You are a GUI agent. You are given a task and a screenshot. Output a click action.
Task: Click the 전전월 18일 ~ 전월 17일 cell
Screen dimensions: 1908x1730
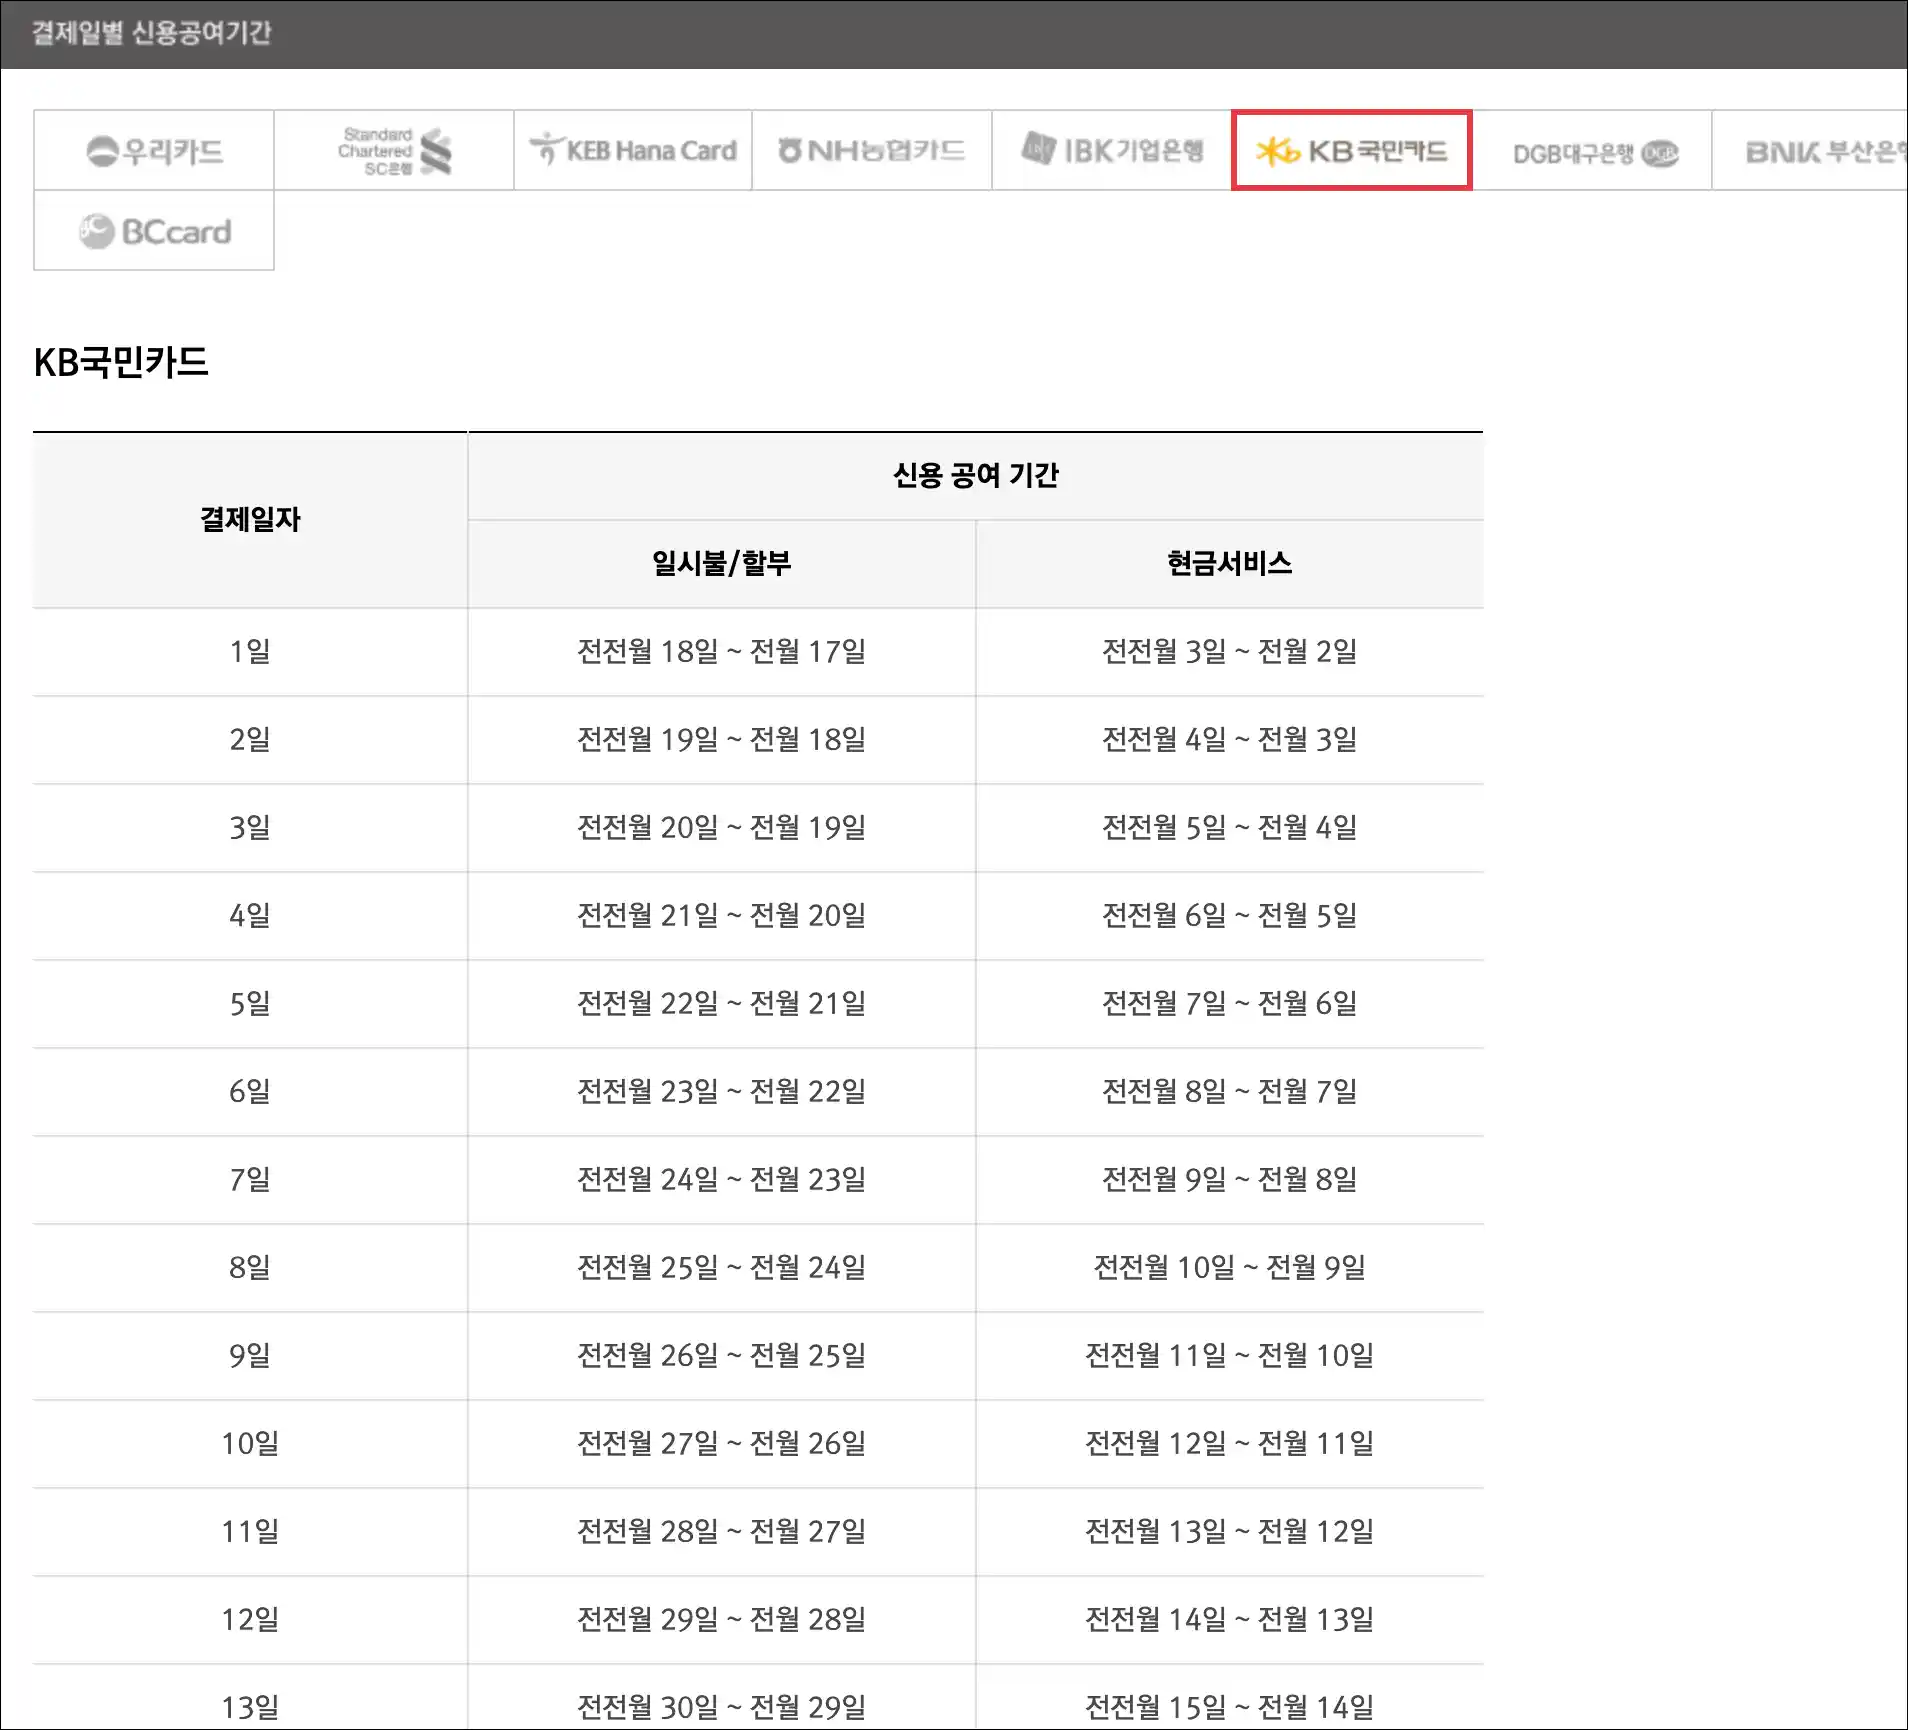[x=722, y=652]
